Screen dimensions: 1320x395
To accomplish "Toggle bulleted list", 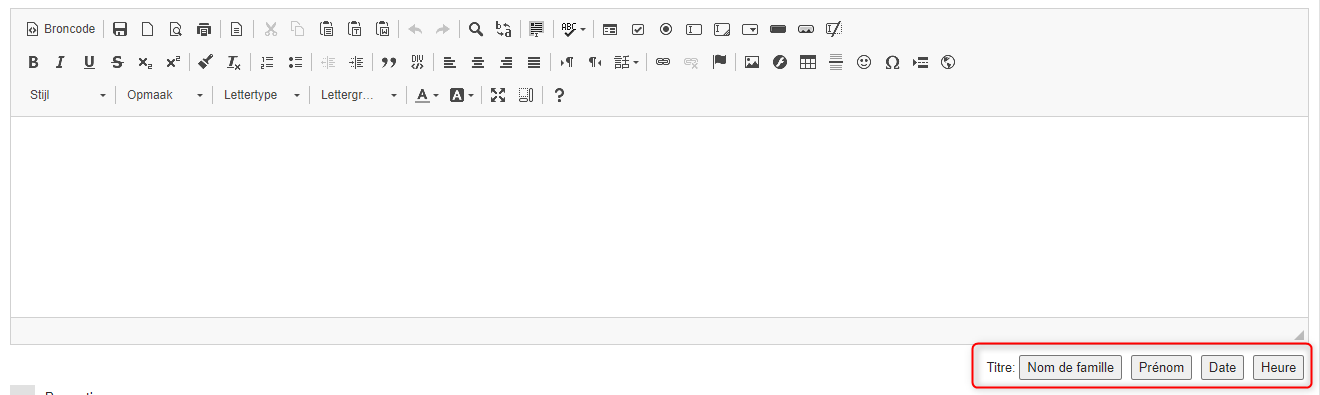I will point(295,62).
